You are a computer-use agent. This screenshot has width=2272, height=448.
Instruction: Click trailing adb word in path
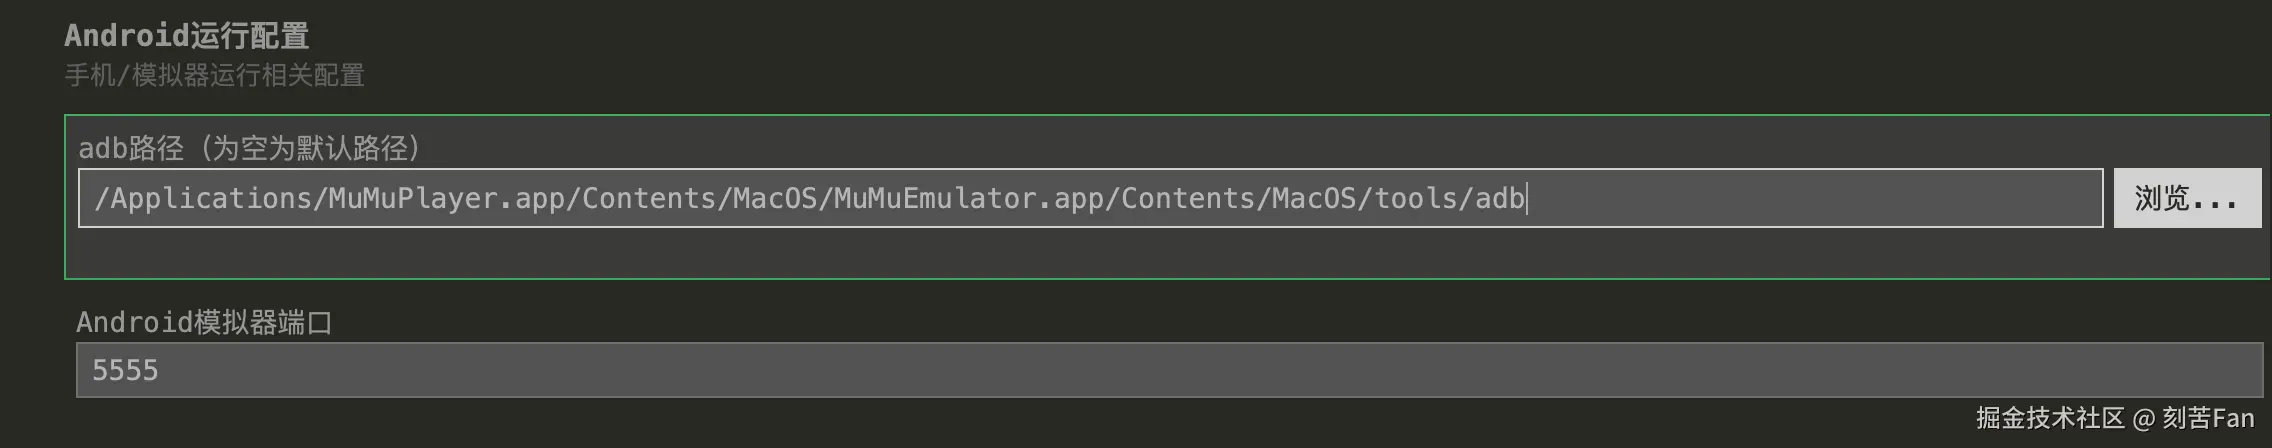1499,198
